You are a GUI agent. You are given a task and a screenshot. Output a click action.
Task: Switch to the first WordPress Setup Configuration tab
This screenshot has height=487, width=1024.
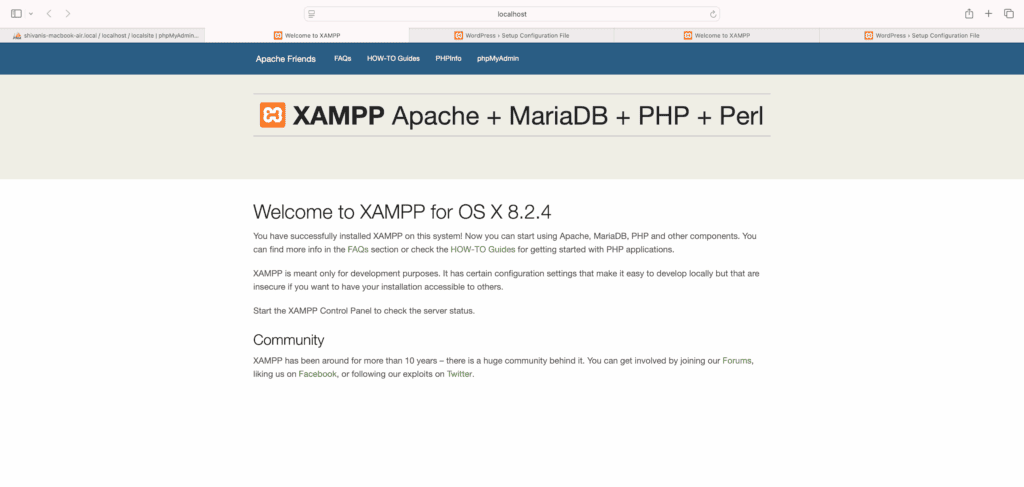click(511, 35)
